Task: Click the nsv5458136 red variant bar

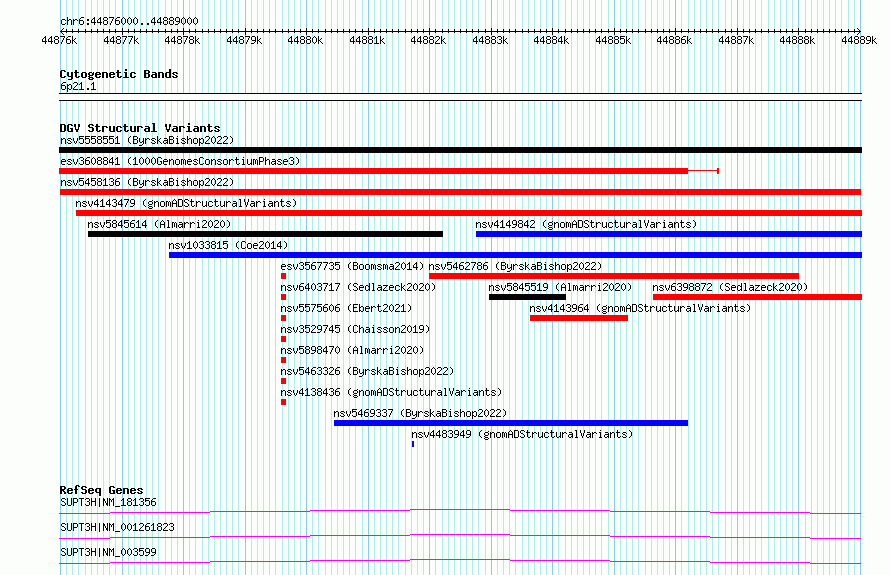Action: pos(460,192)
